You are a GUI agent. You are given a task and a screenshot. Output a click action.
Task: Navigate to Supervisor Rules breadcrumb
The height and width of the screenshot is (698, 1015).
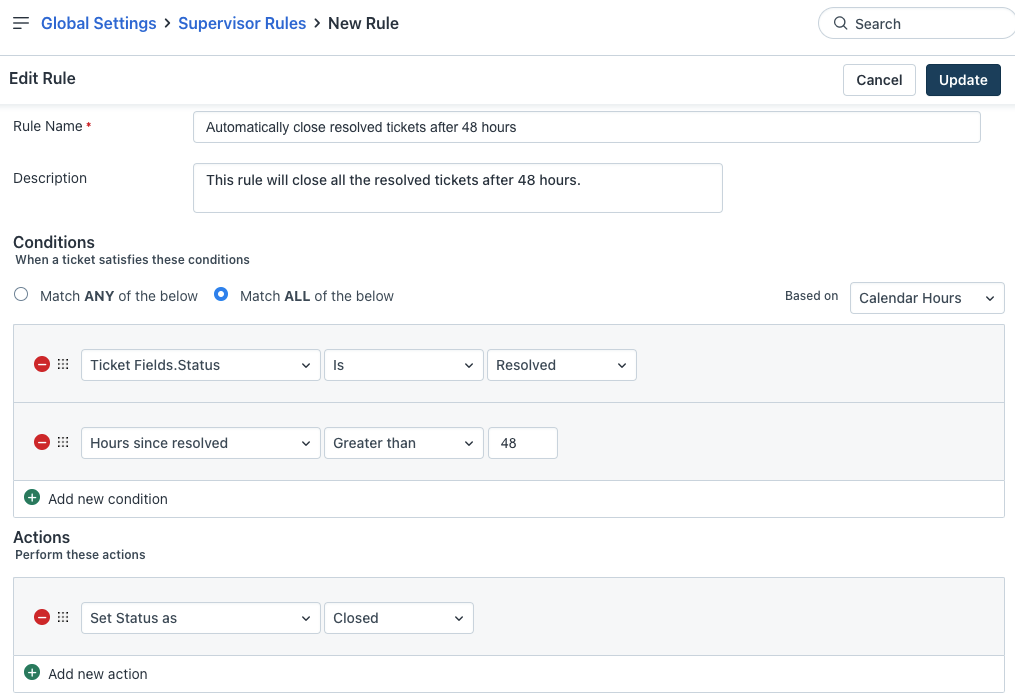[x=242, y=23]
